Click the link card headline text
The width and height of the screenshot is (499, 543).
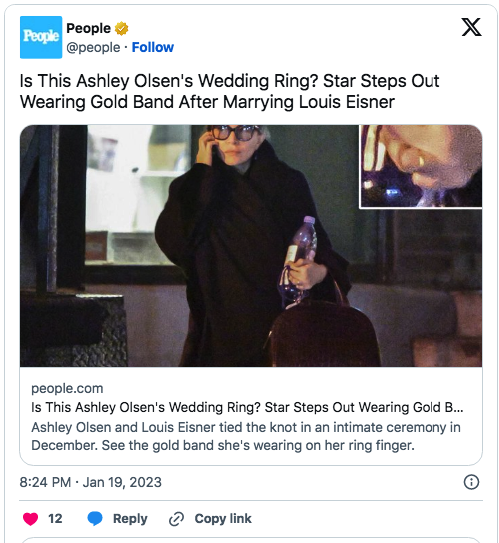pos(247,407)
